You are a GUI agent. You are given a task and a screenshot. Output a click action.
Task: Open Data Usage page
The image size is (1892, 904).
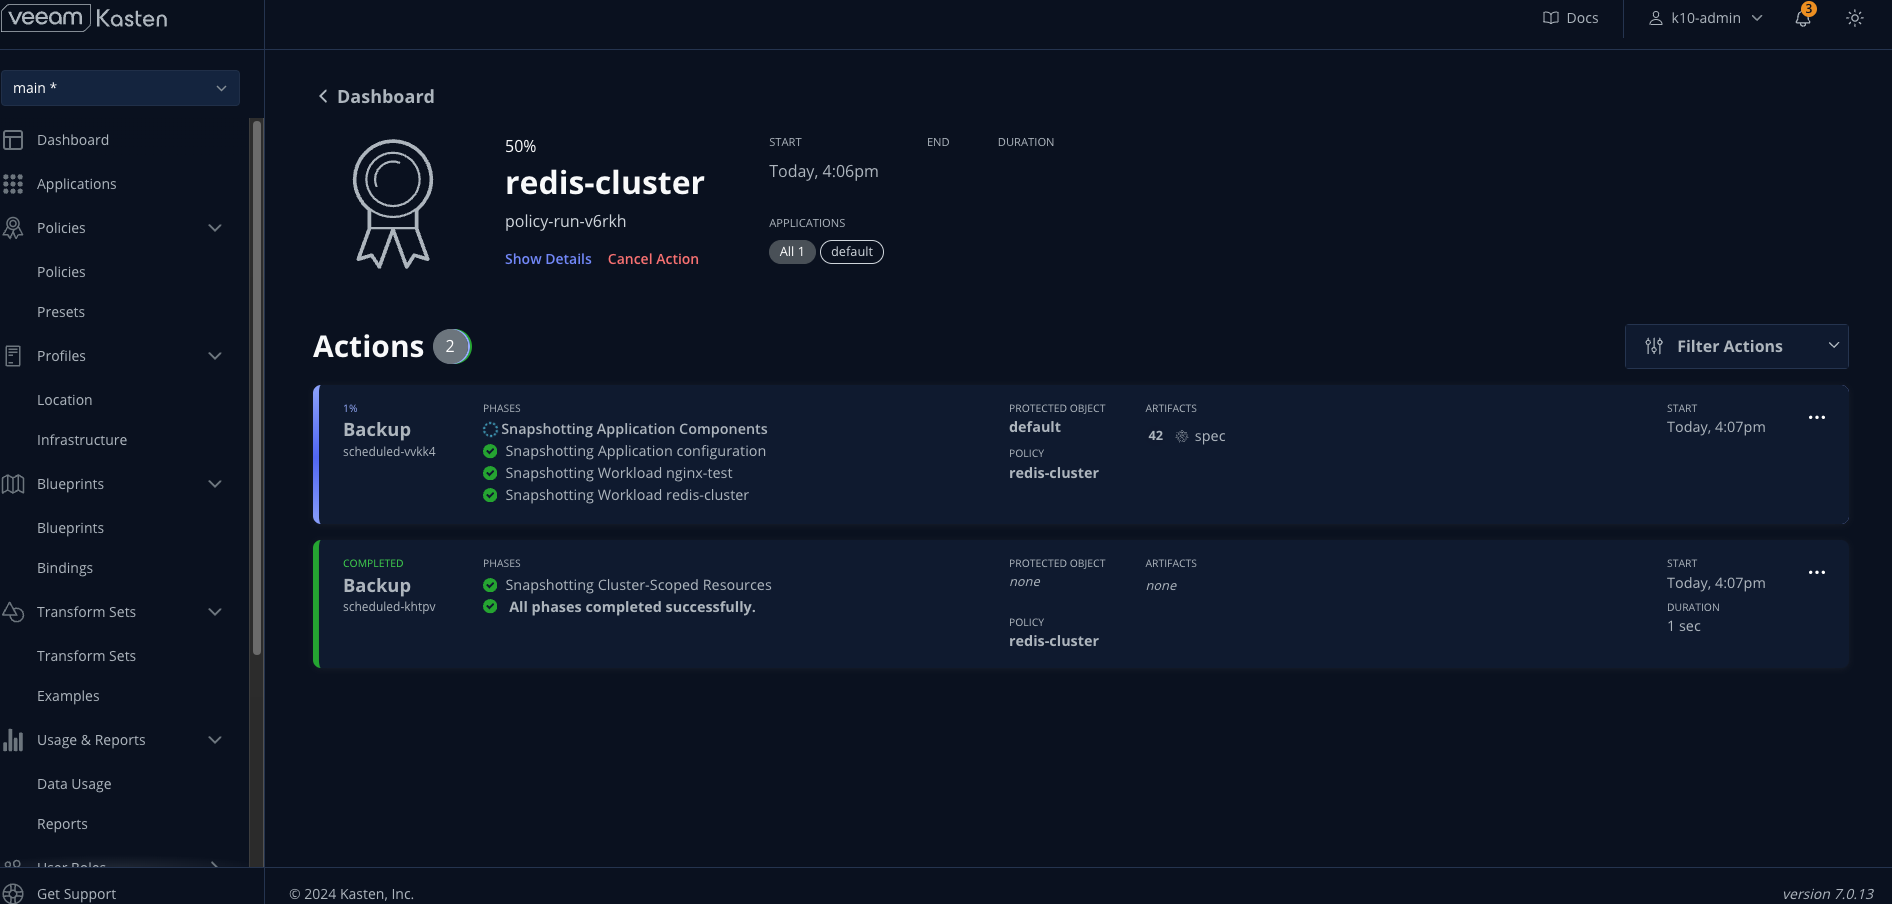tap(74, 784)
